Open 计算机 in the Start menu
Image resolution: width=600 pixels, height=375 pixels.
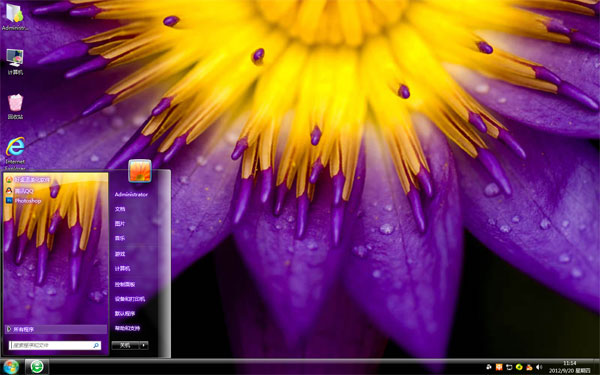[122, 269]
